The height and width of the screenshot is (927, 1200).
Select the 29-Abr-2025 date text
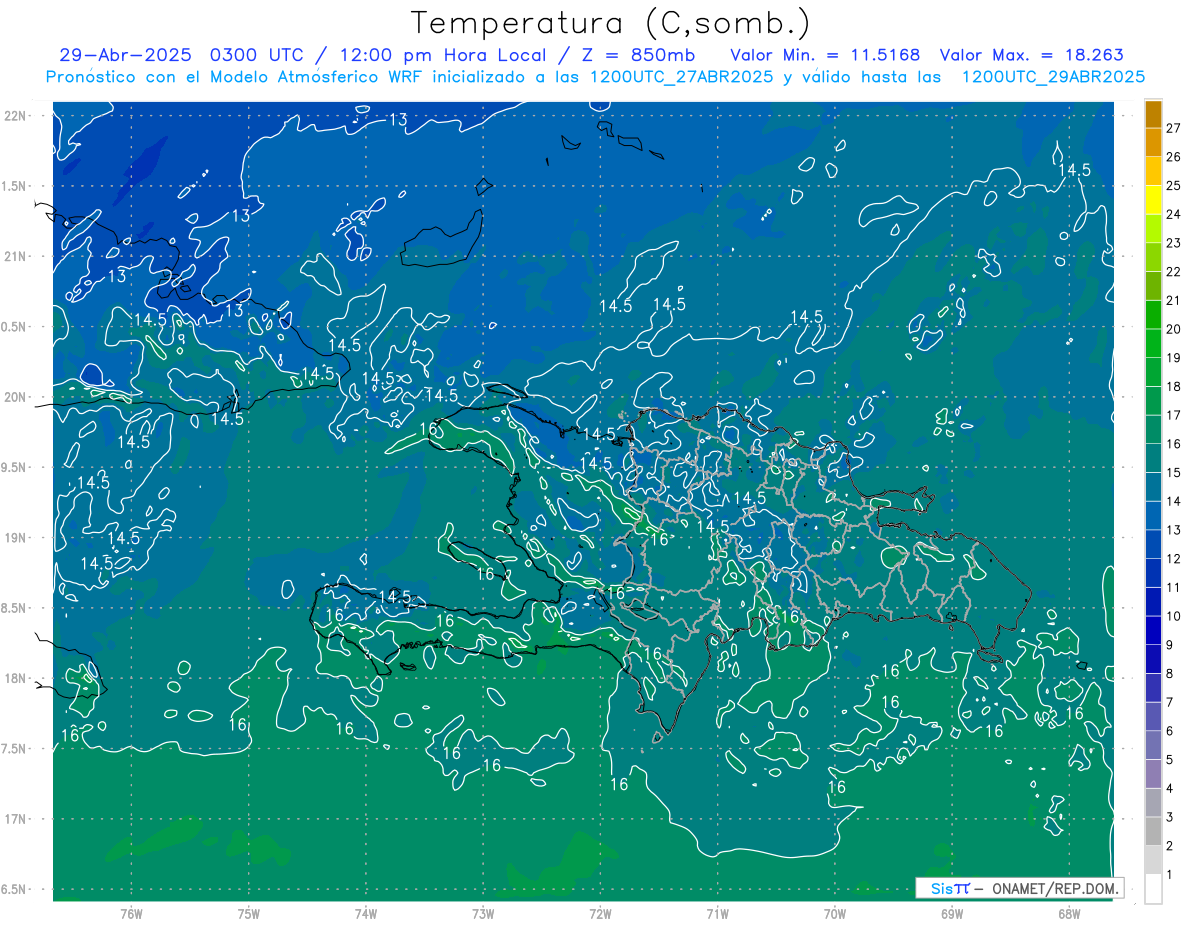tap(127, 55)
